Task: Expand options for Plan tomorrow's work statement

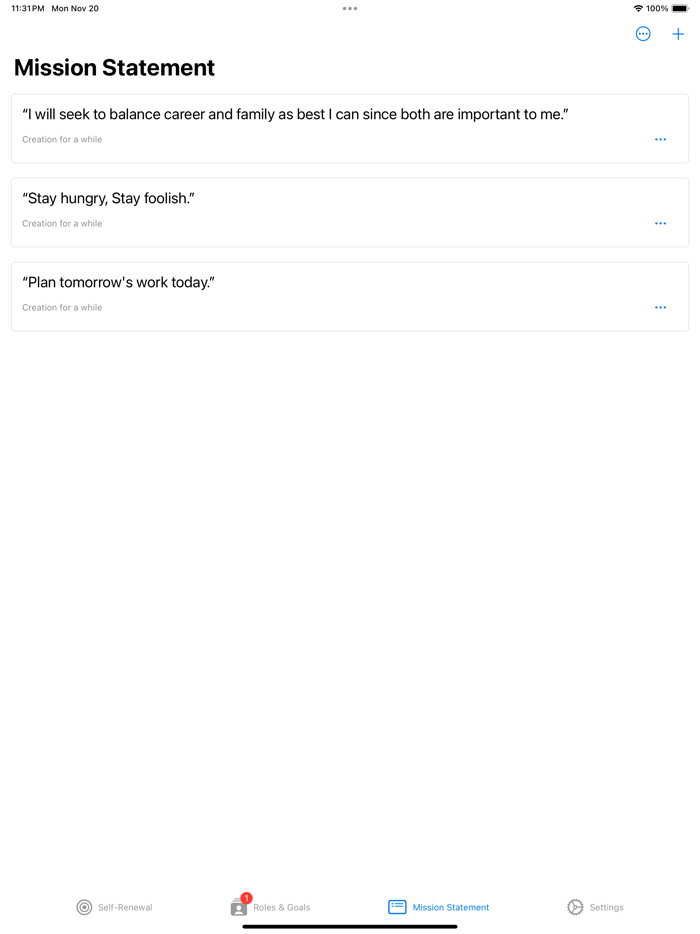Action: 660,307
